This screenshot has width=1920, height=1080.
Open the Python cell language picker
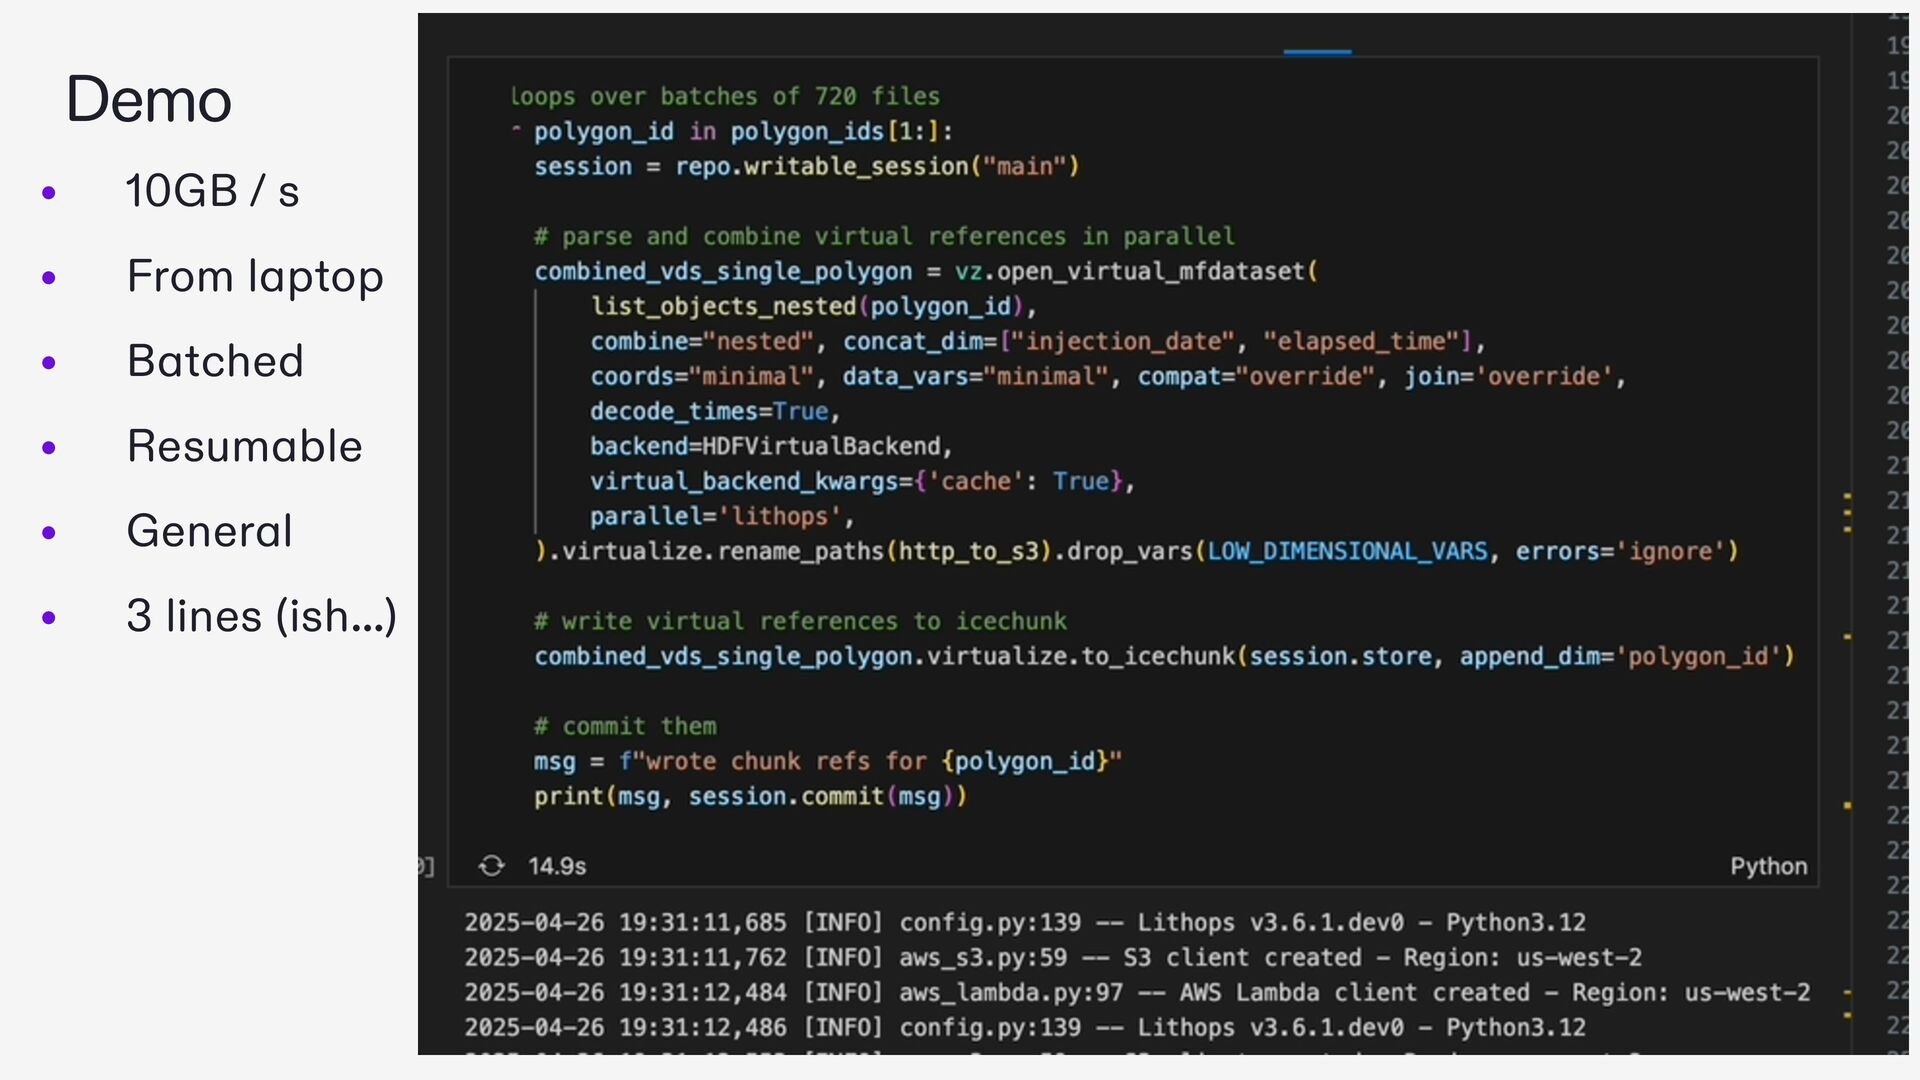[1768, 866]
